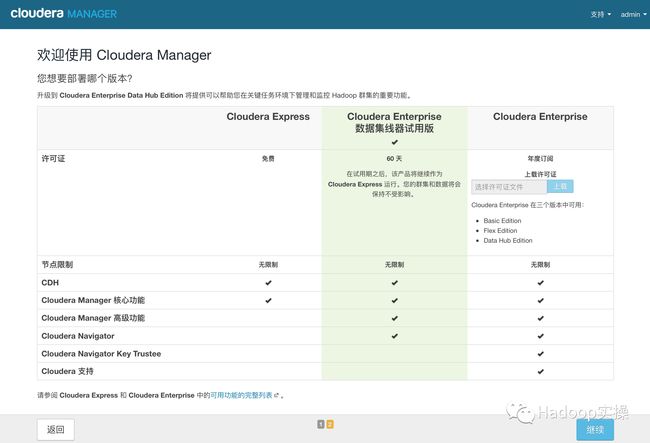Go to wizard step 1 indicator
The width and height of the screenshot is (650, 443).
pos(321,424)
